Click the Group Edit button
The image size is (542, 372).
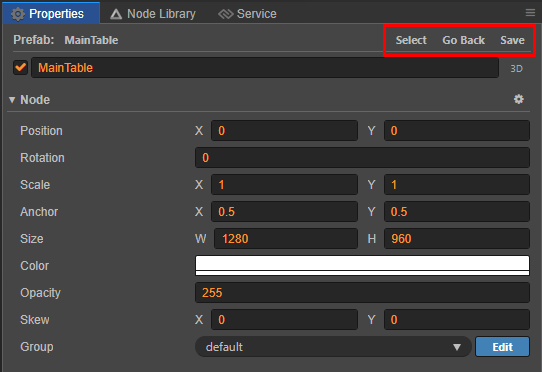(x=502, y=347)
